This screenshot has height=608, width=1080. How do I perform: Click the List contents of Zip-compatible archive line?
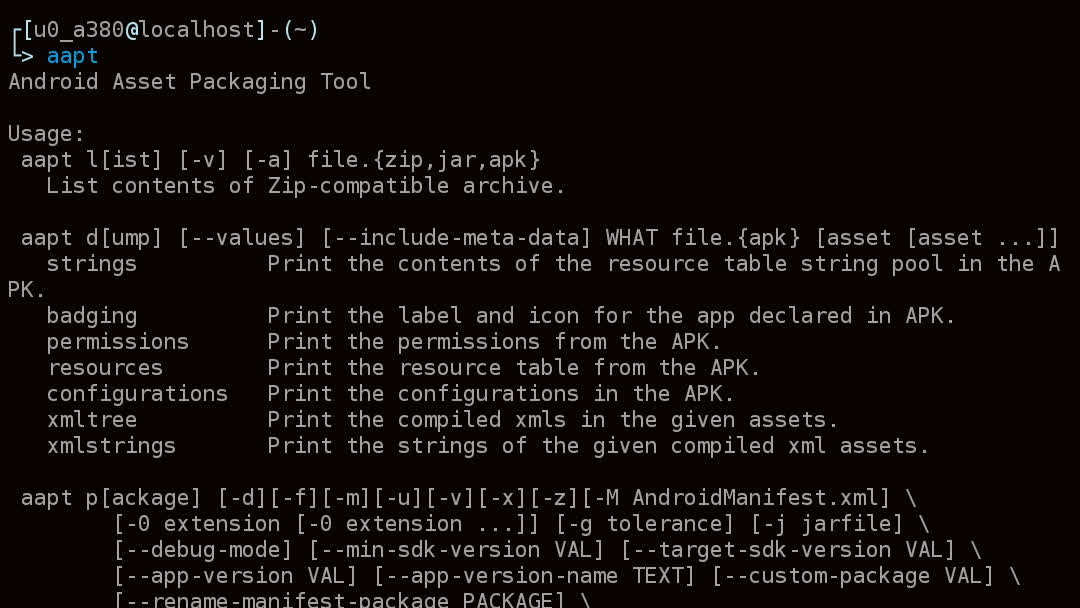[x=306, y=186]
